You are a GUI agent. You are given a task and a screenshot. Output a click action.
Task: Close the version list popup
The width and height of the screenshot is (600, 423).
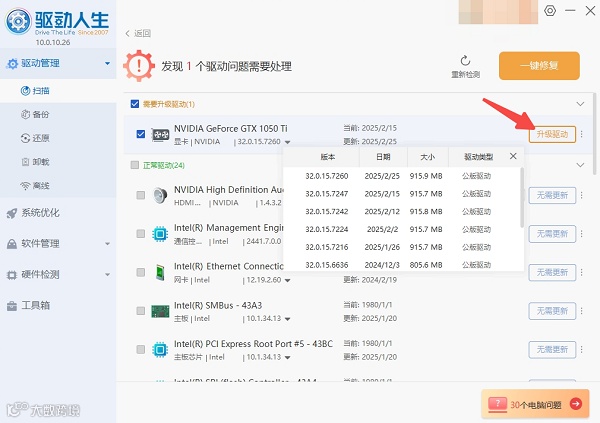513,156
